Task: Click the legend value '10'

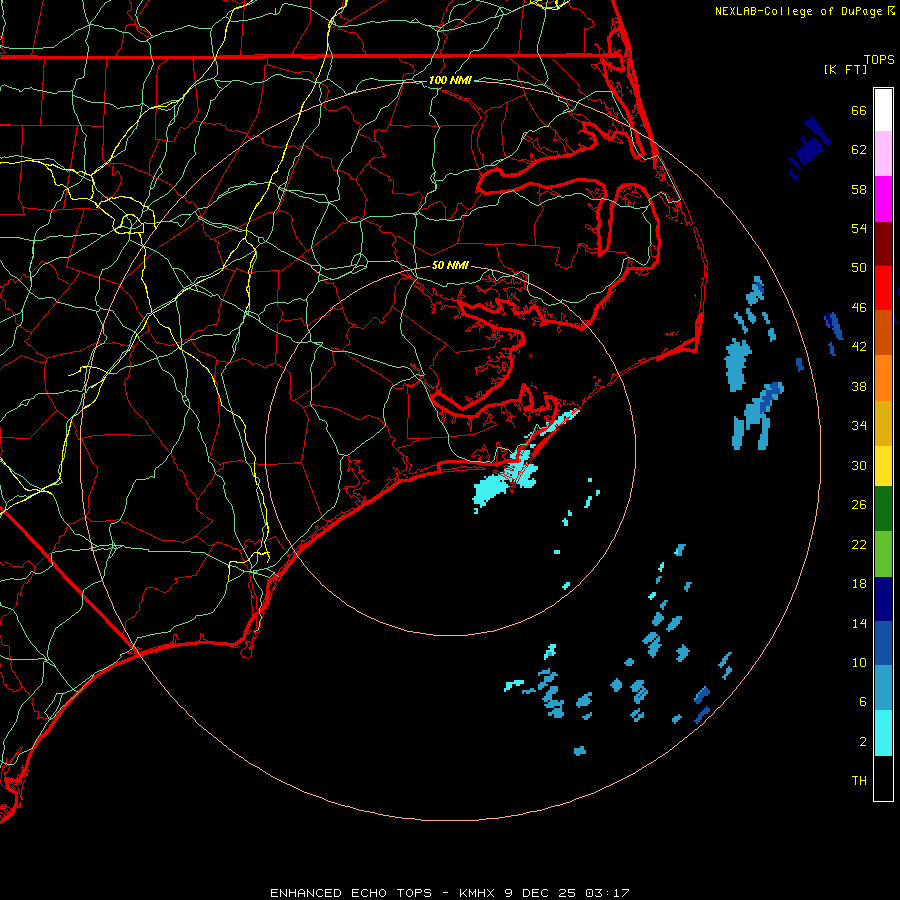Action: tap(859, 662)
